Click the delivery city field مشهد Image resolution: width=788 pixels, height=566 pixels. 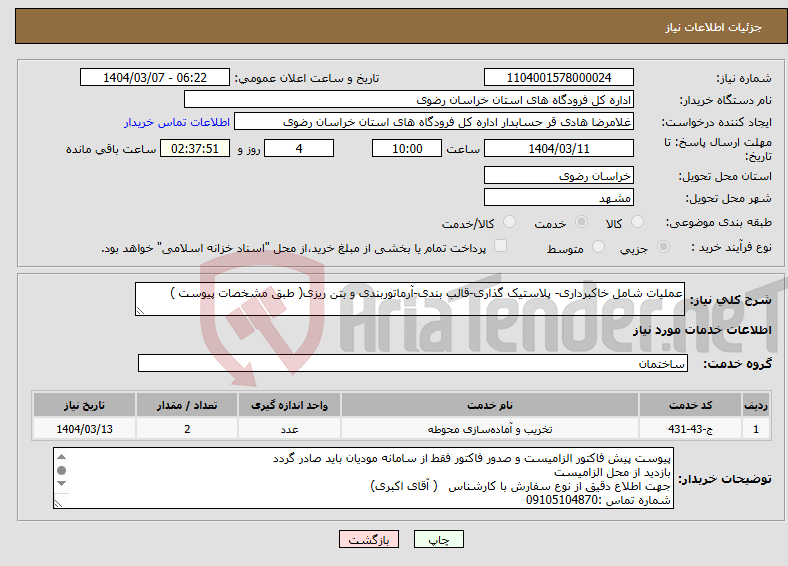coord(559,197)
